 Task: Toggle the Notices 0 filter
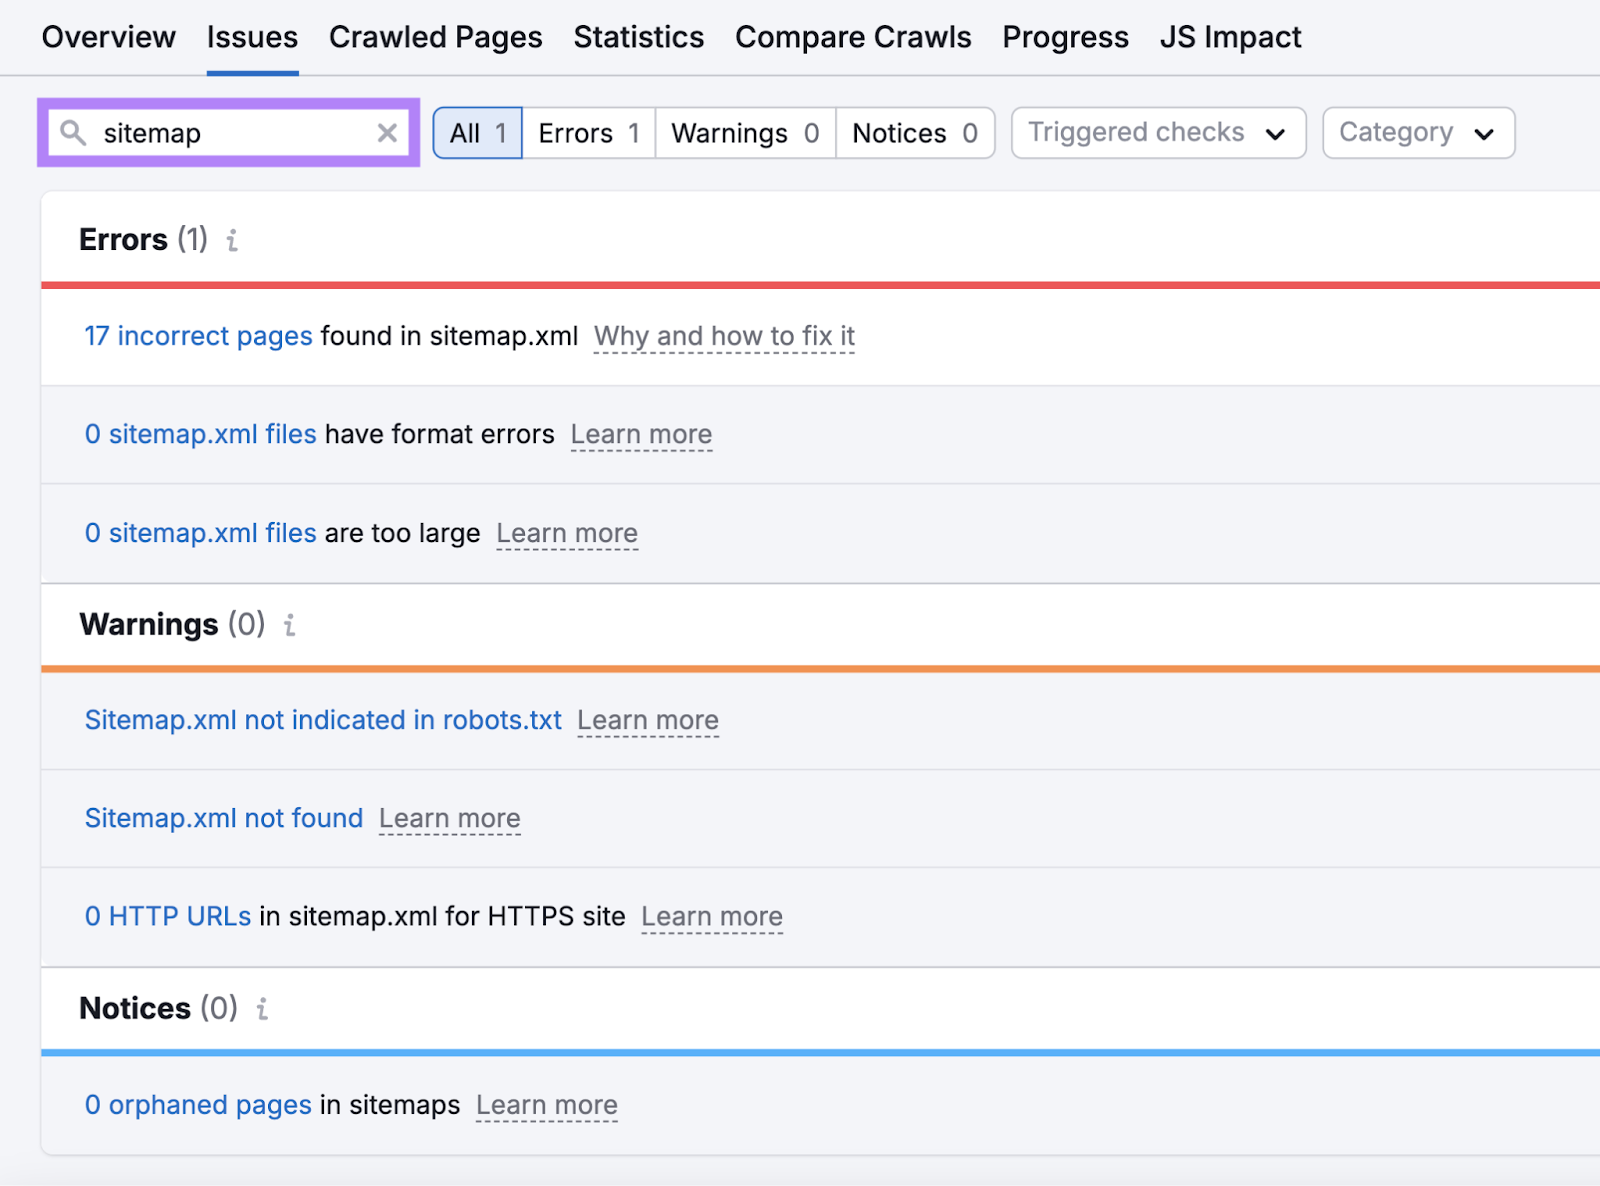coord(914,132)
